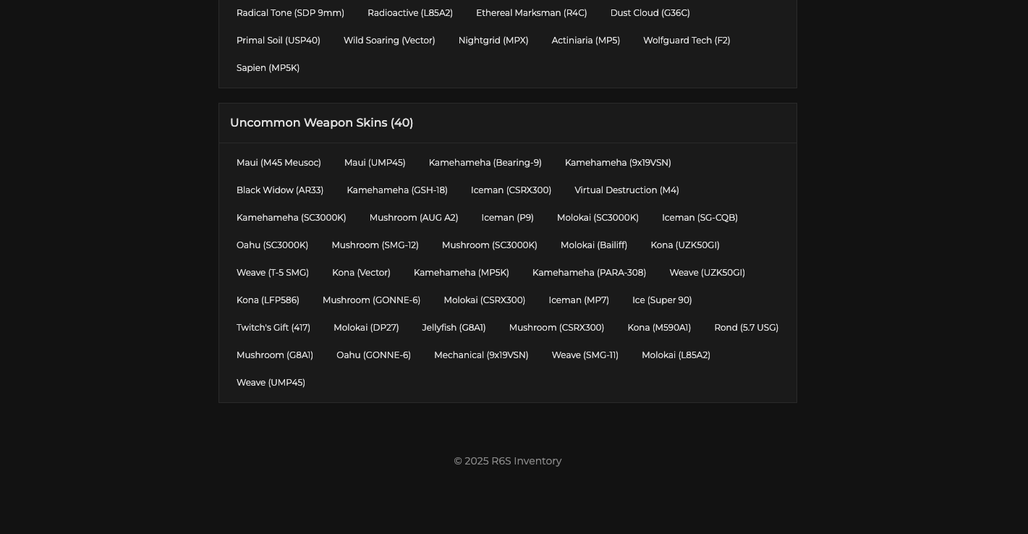The width and height of the screenshot is (1028, 534).
Task: Select Maui (M45 Meusoc) skin
Action: pyautogui.click(x=279, y=163)
